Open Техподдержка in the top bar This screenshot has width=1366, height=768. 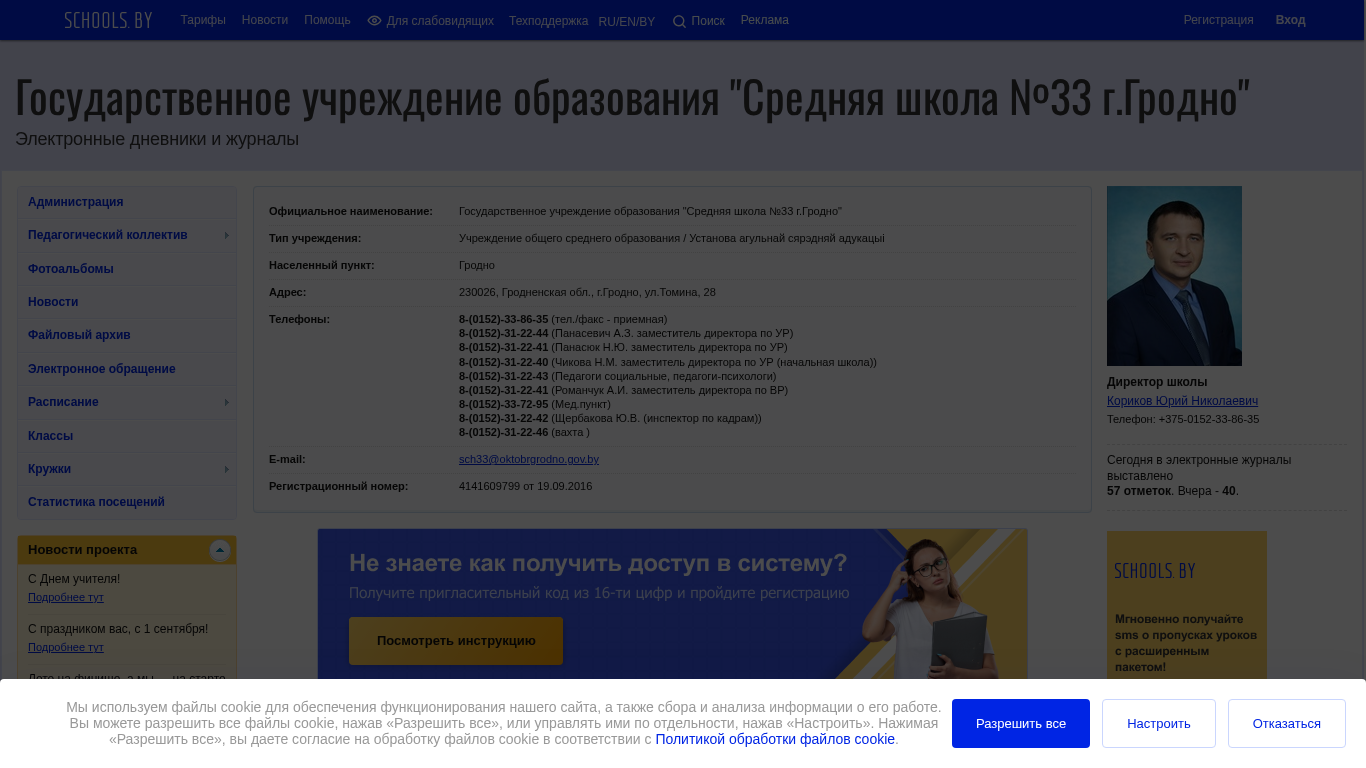[548, 21]
